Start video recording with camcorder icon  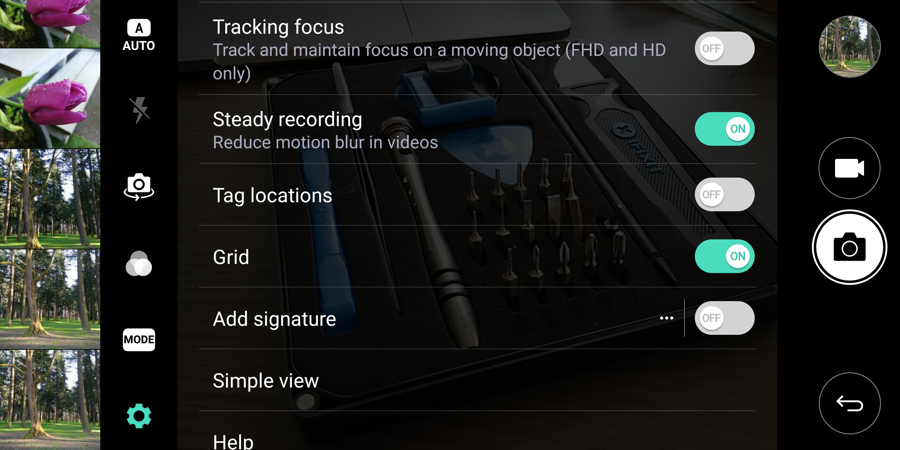(849, 168)
